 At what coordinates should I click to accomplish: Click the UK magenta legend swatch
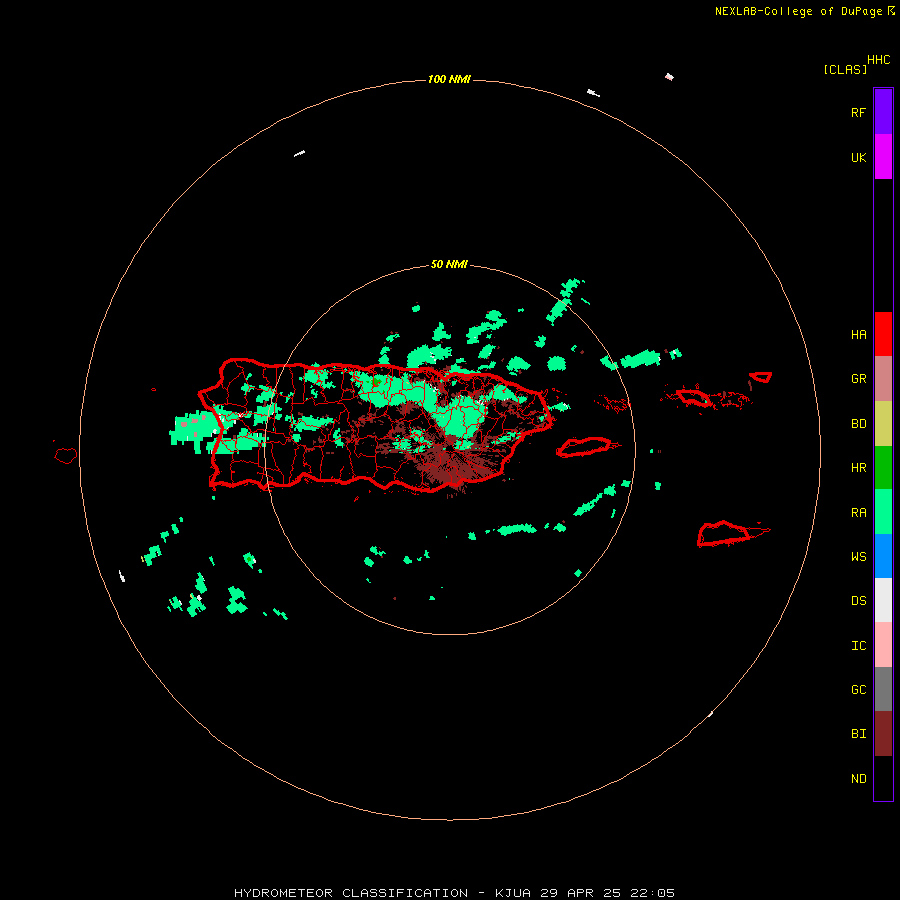[x=883, y=157]
